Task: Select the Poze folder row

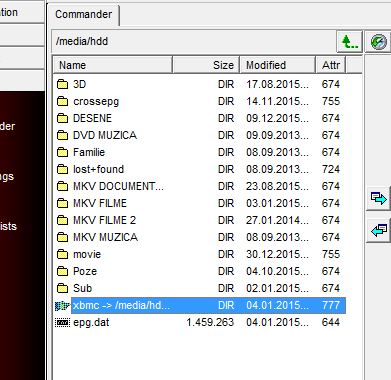Action: 199,271
